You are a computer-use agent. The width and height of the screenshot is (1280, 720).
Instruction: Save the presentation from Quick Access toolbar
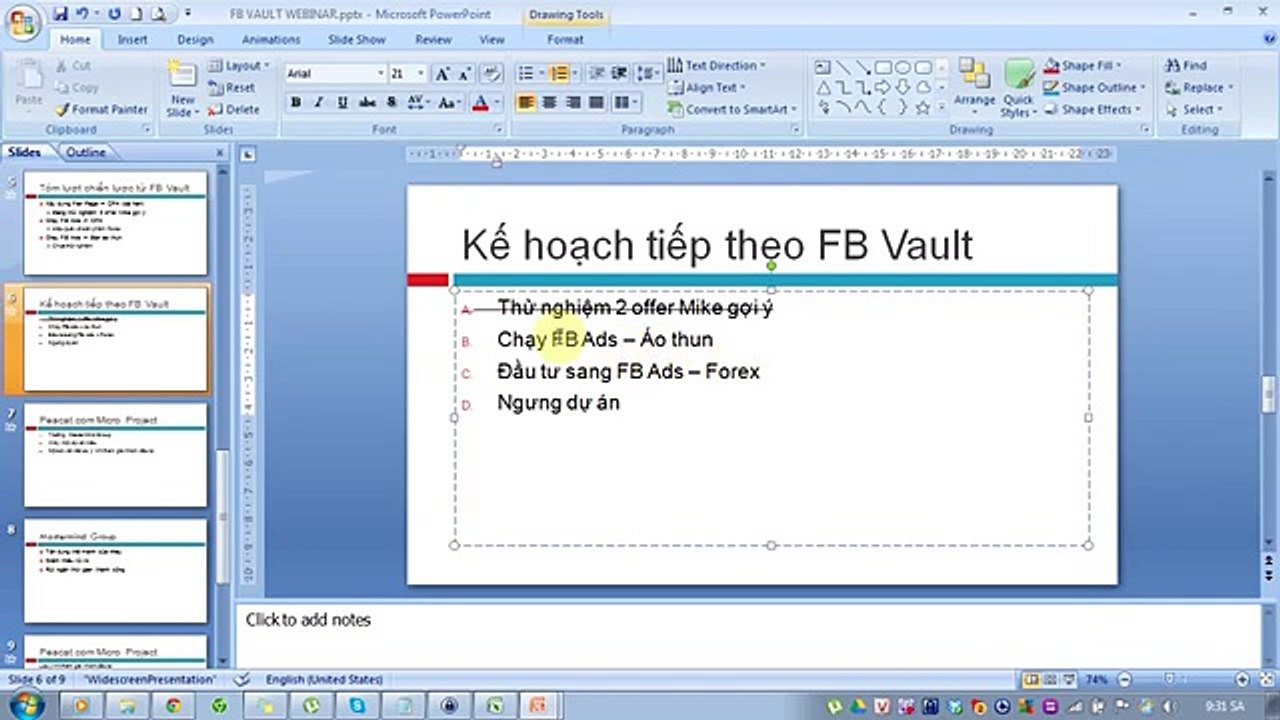60,14
